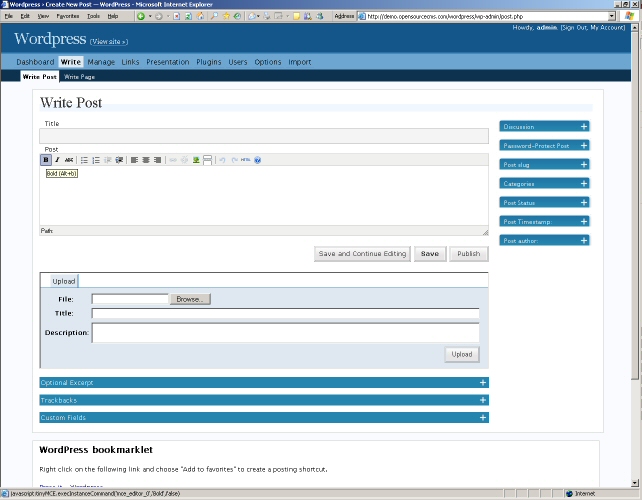Image resolution: width=642 pixels, height=500 pixels.
Task: Open editor help via the question mark icon
Action: click(257, 160)
